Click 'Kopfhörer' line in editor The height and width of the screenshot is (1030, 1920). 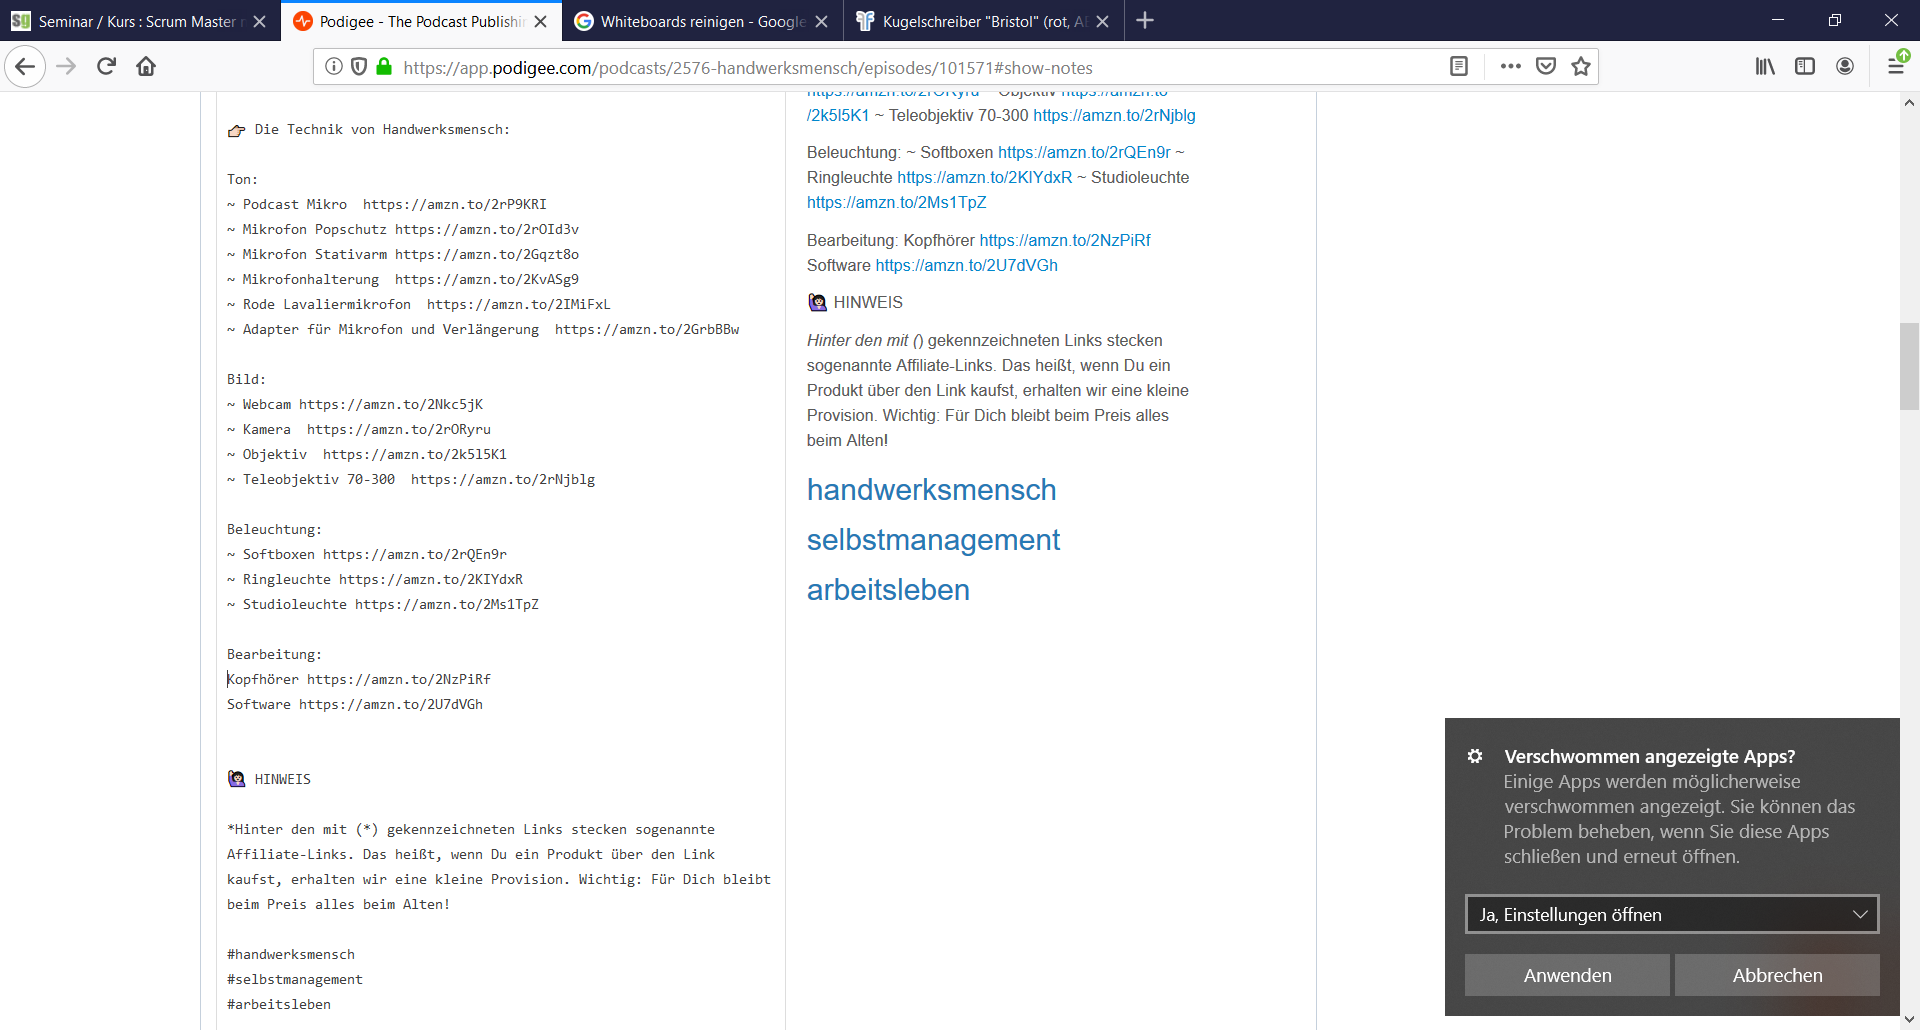pyautogui.click(x=359, y=679)
